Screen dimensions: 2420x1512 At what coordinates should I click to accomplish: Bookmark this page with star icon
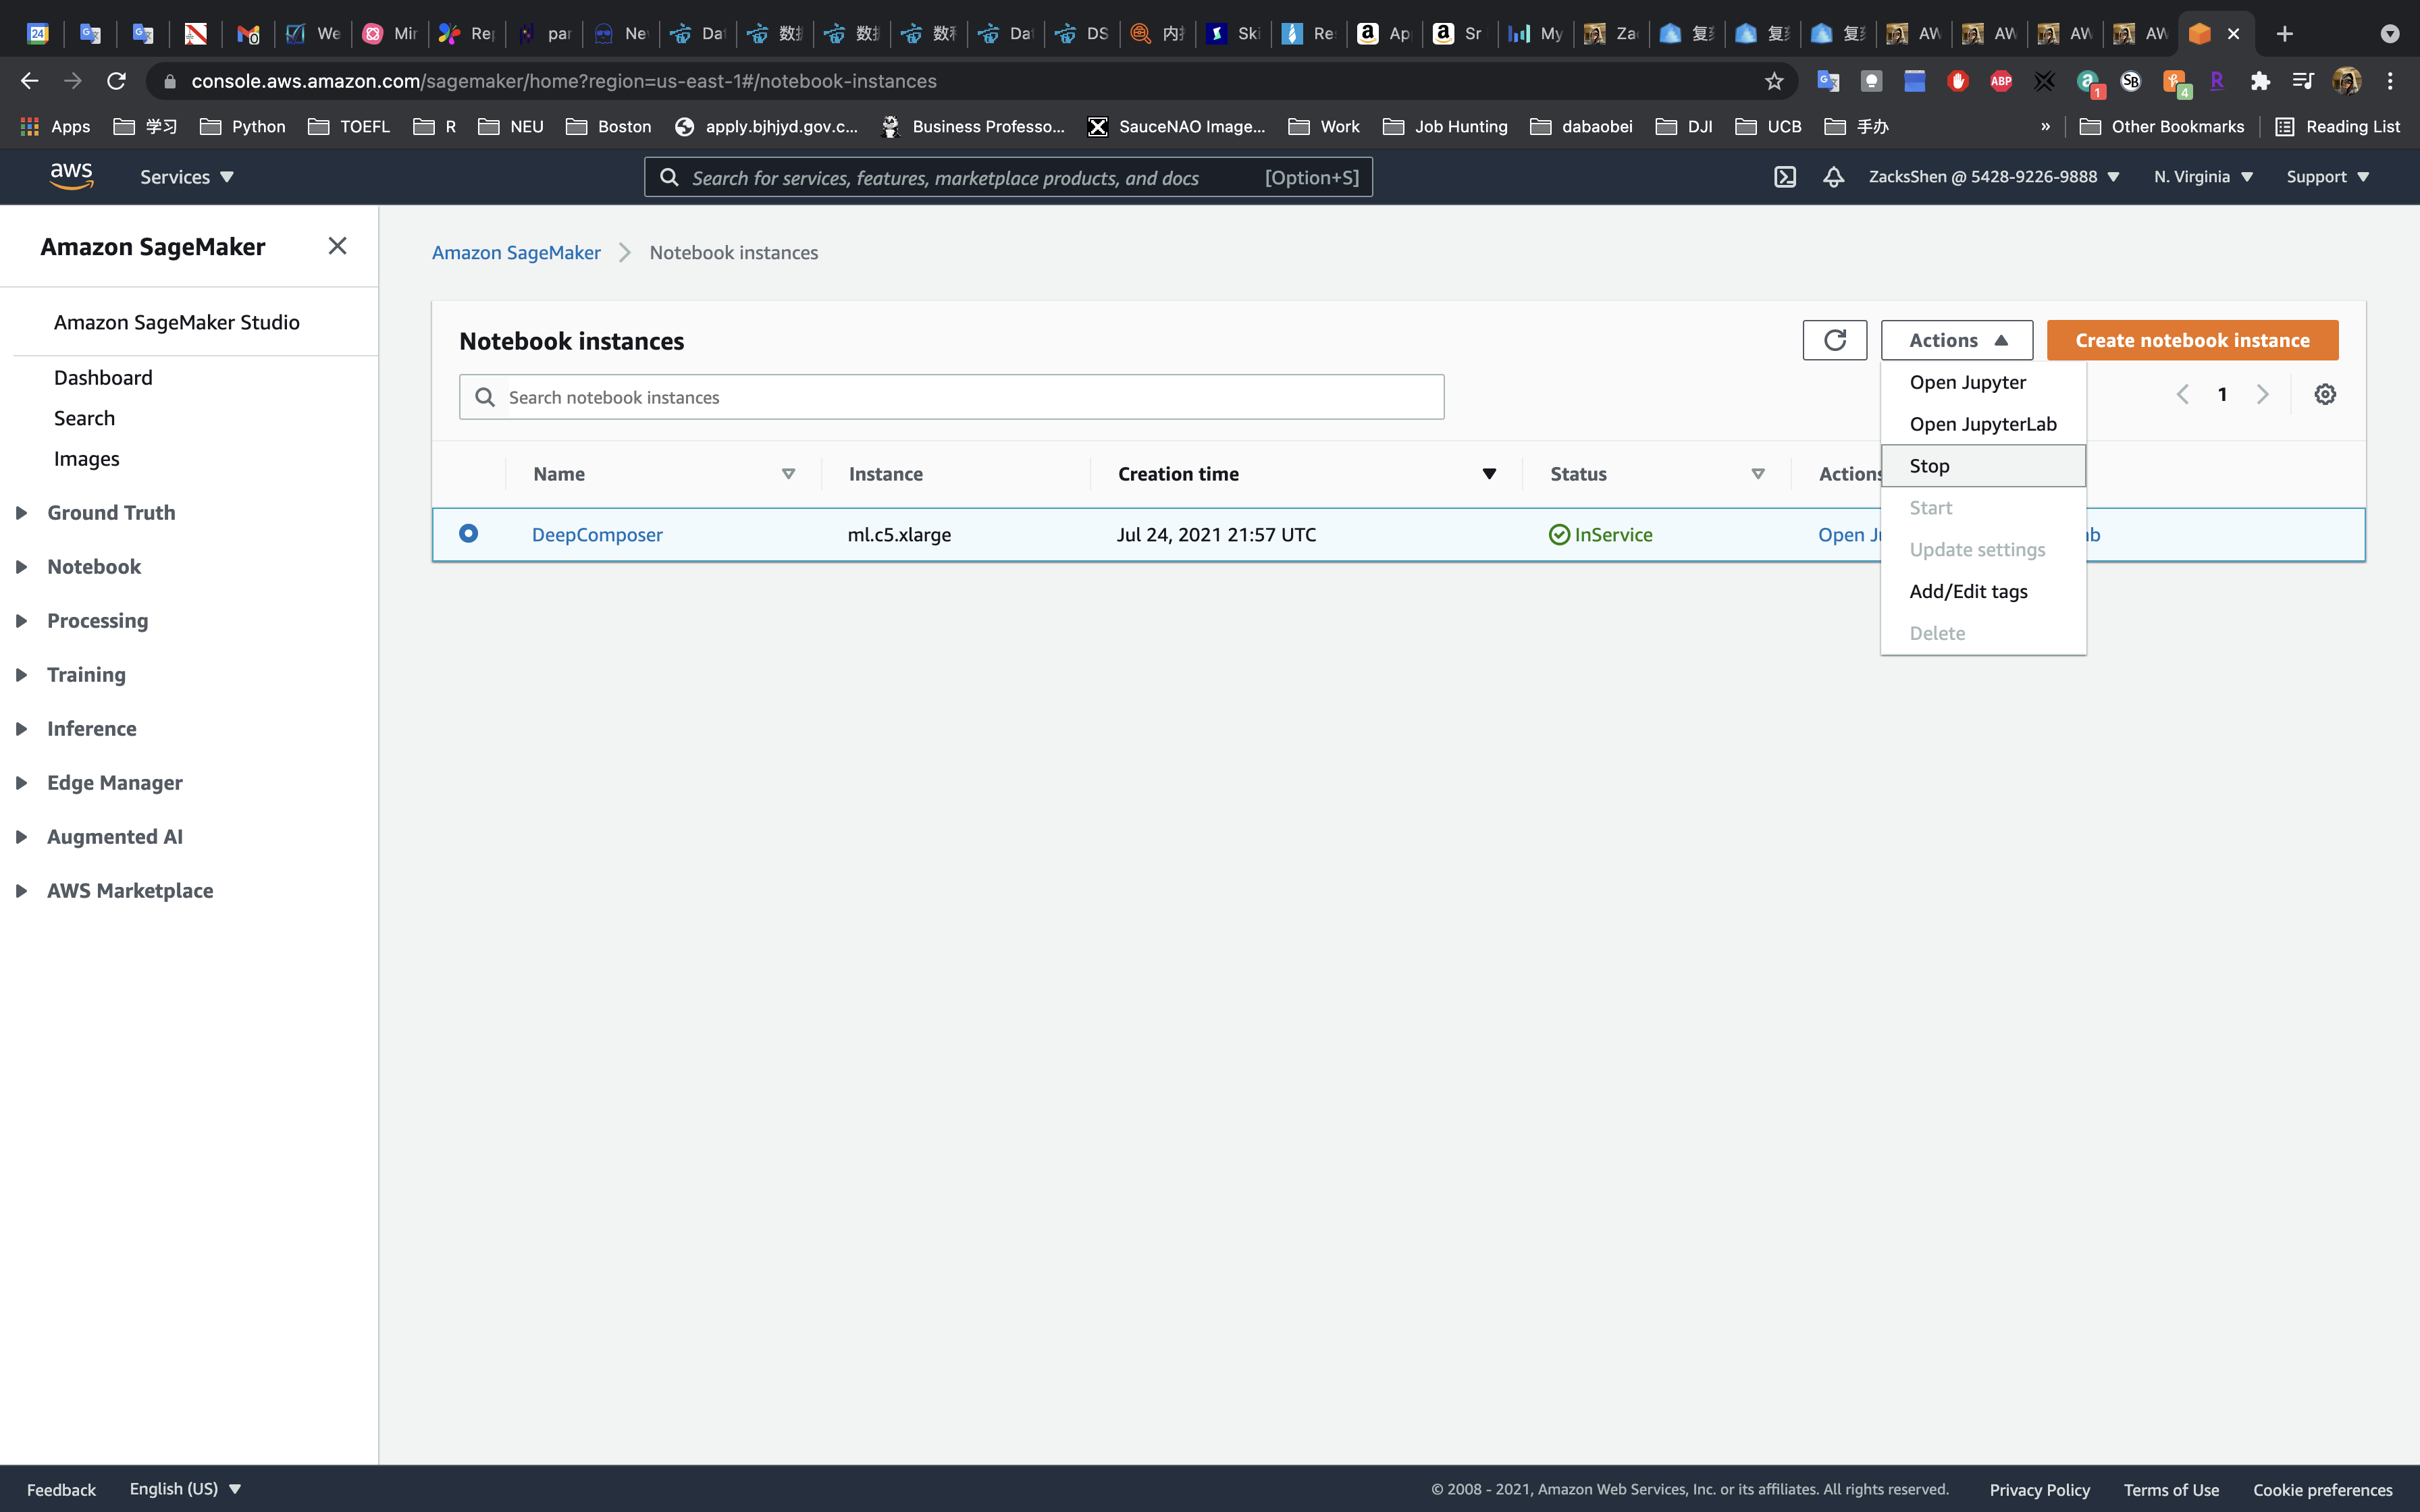(1774, 81)
